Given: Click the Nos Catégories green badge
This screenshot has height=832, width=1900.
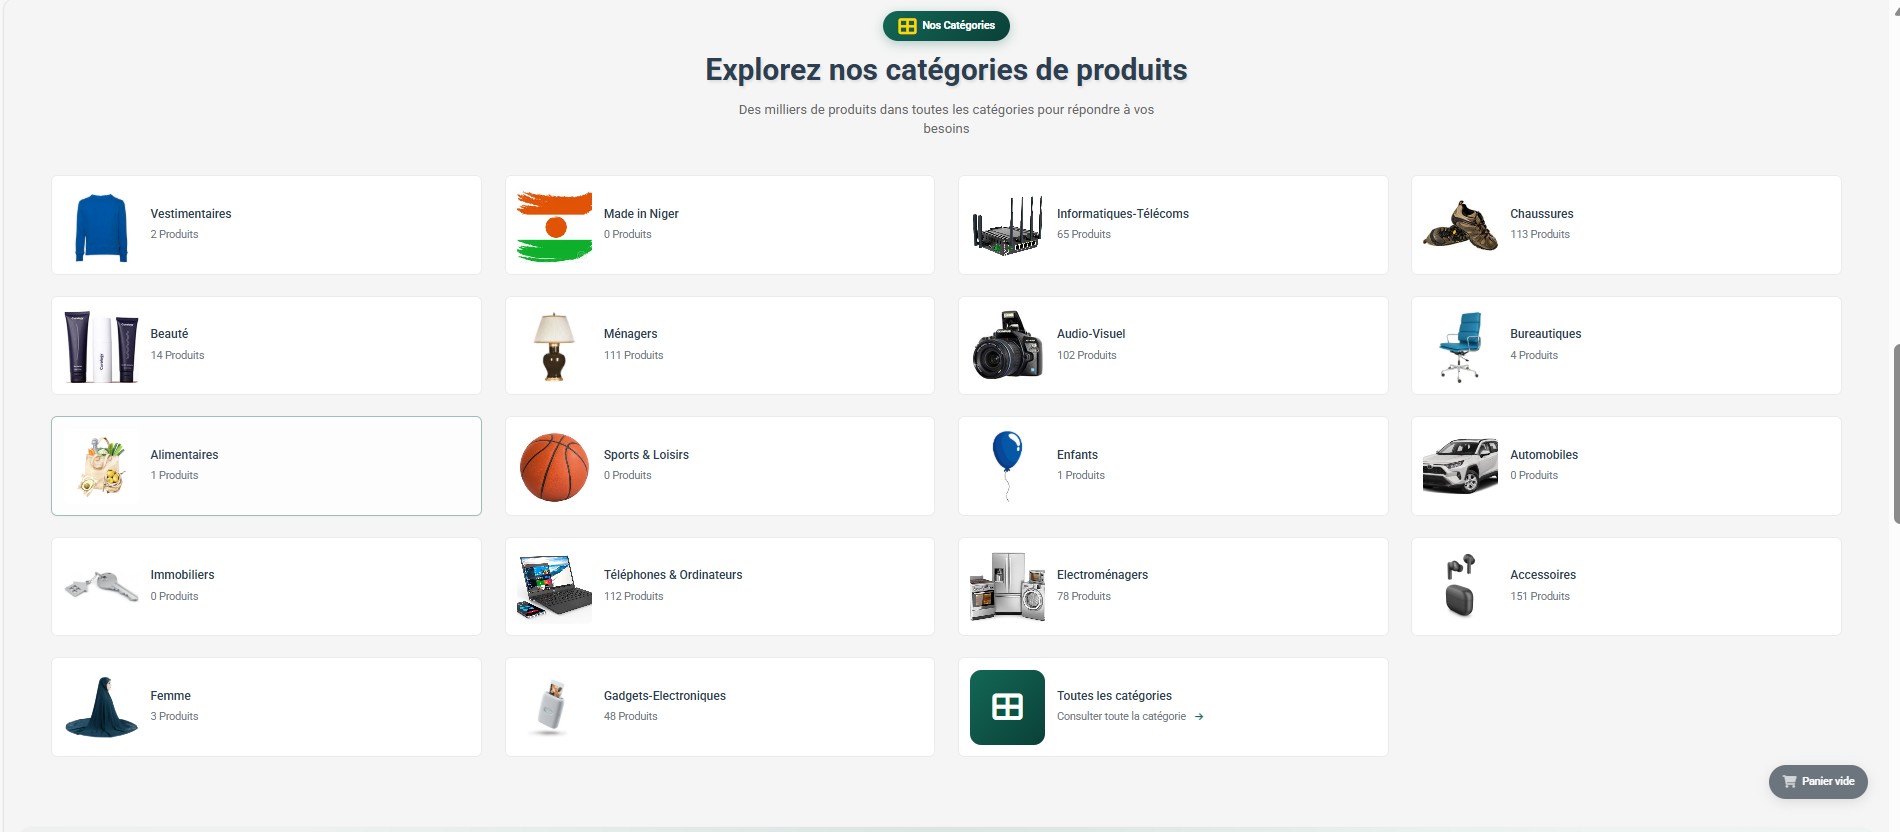Looking at the screenshot, I should [x=946, y=26].
